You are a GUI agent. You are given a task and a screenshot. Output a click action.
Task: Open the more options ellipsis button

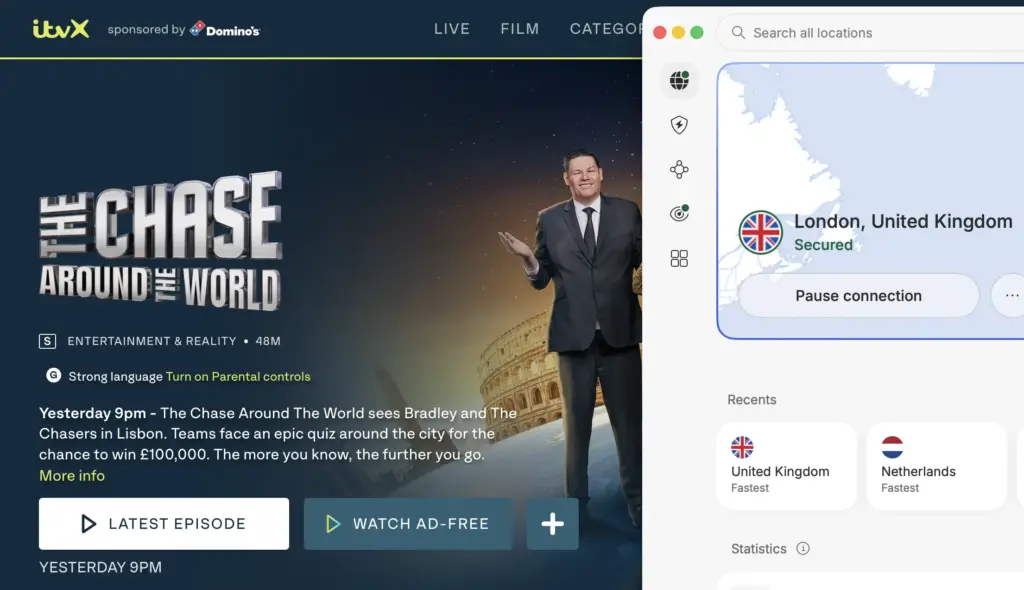[1011, 295]
